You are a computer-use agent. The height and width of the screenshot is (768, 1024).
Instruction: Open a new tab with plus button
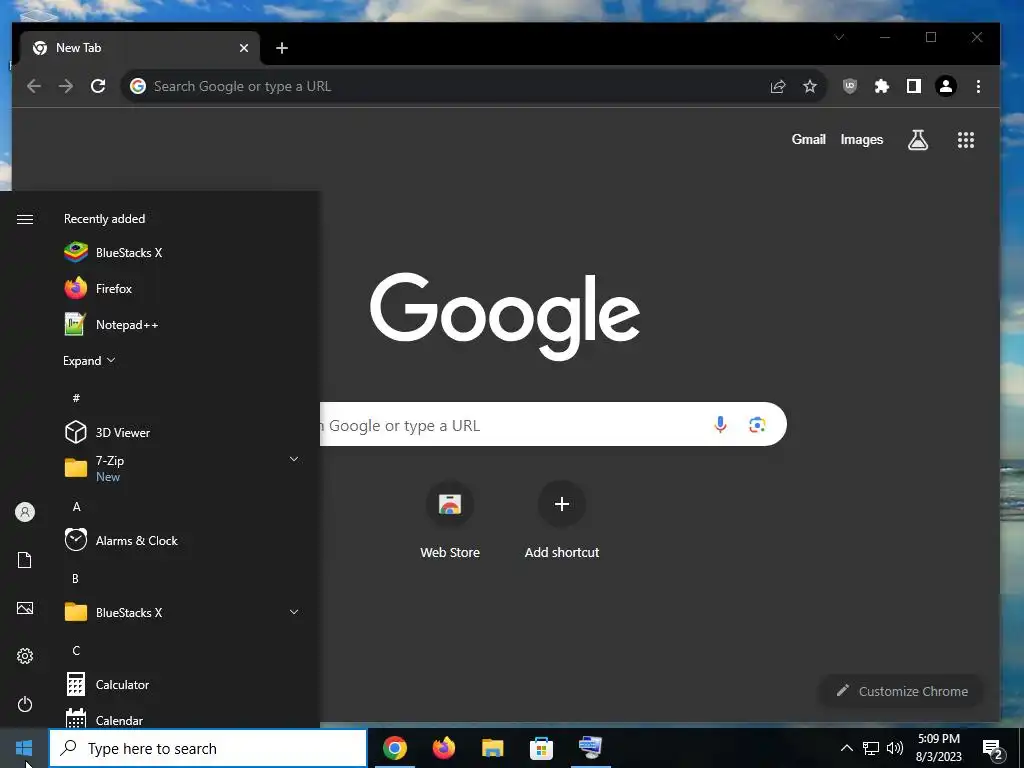(x=281, y=48)
